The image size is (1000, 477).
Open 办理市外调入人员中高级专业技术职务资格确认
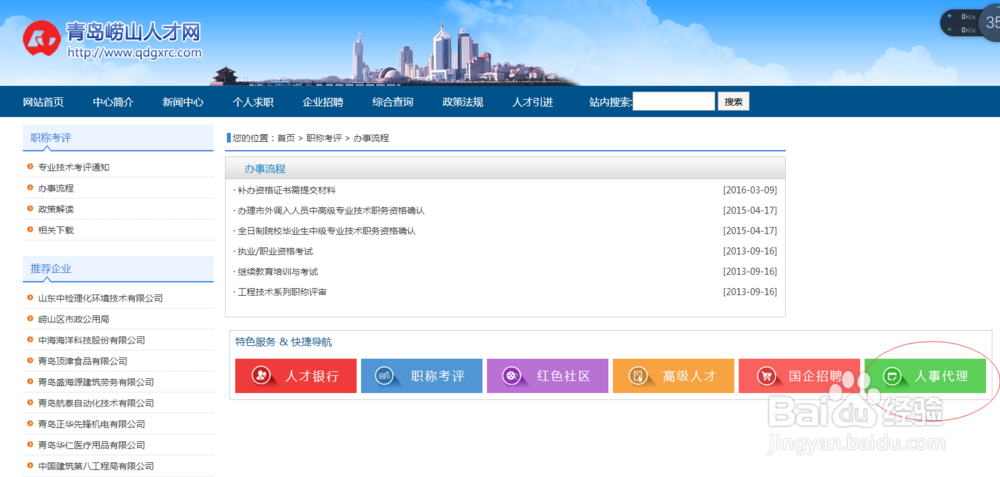tap(331, 210)
